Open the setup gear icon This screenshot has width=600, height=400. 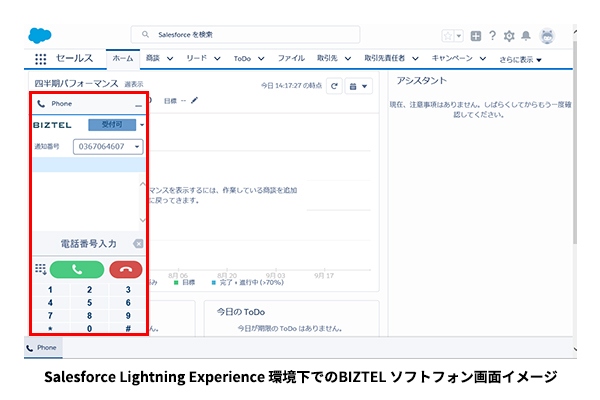coord(509,36)
